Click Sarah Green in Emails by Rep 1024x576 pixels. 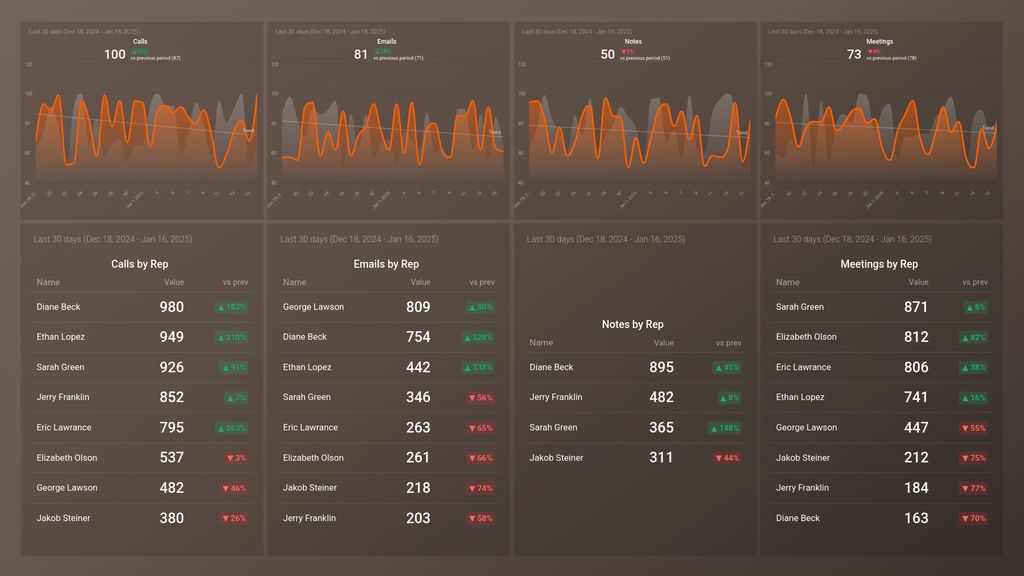307,397
